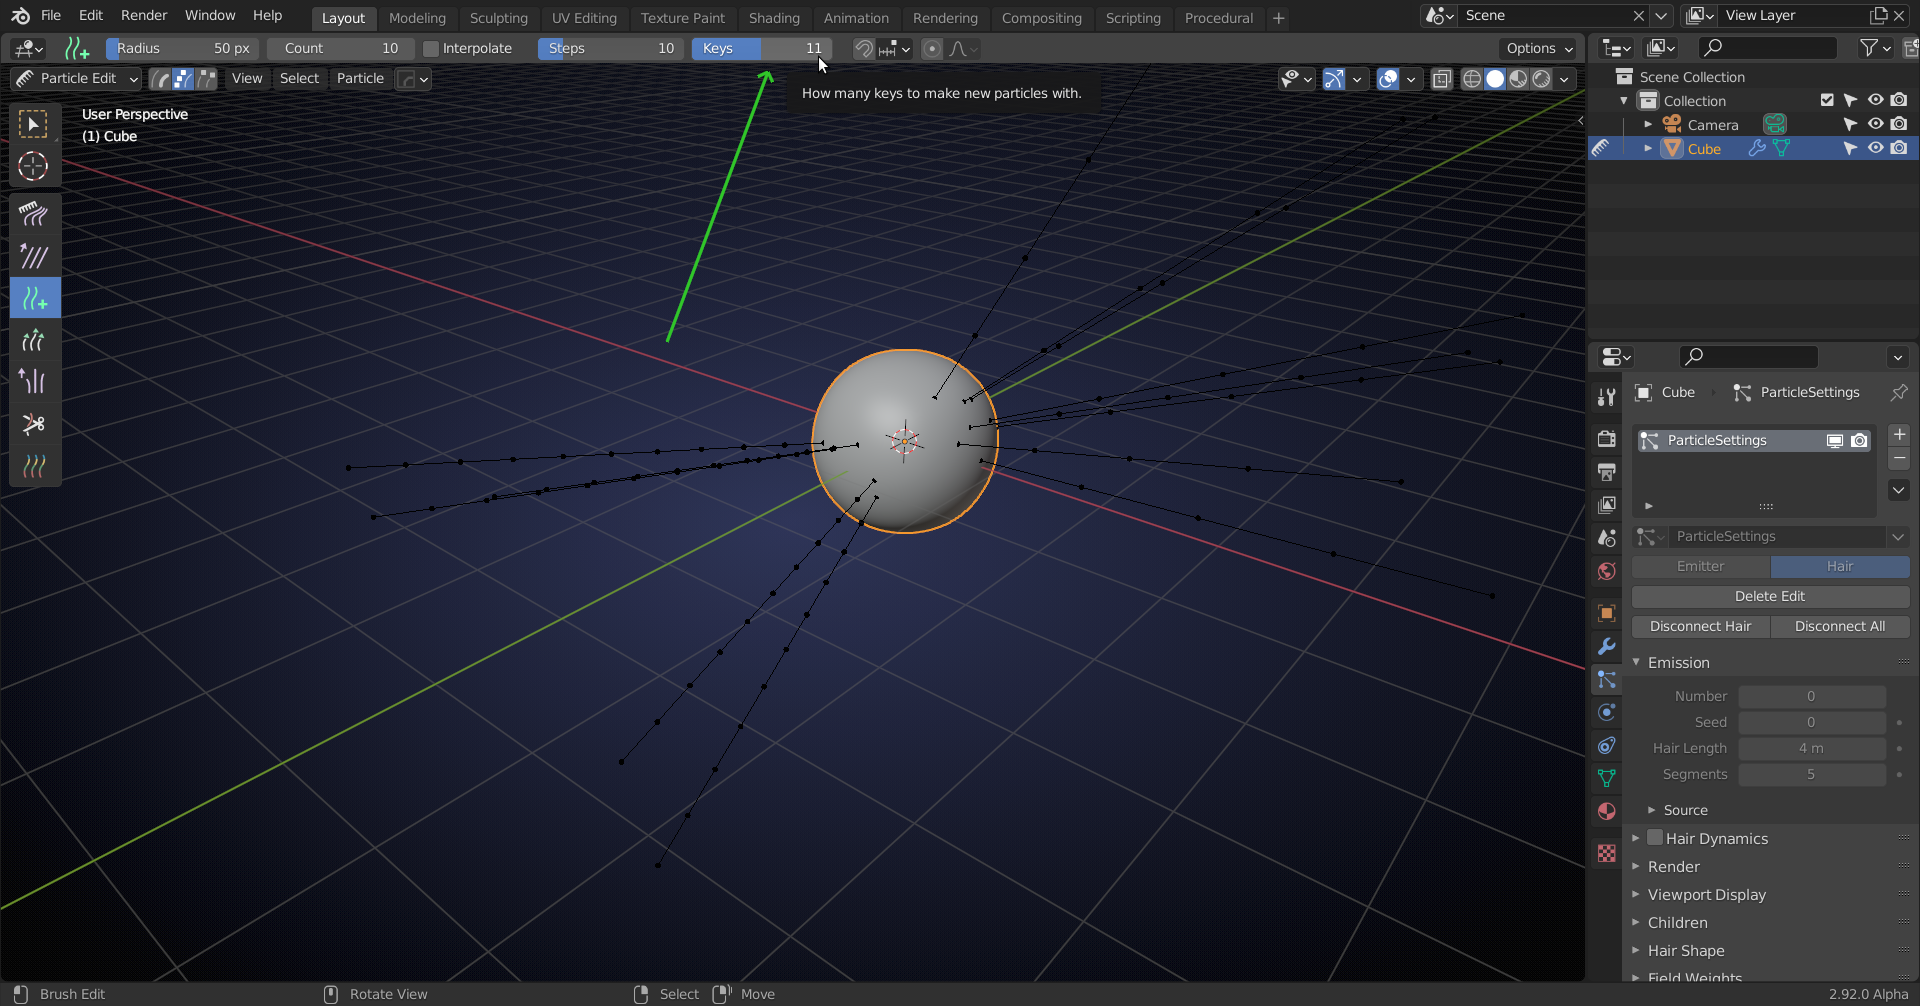Viewport: 1920px width, 1006px height.
Task: Select the Add hair brush tool
Action: click(34, 298)
